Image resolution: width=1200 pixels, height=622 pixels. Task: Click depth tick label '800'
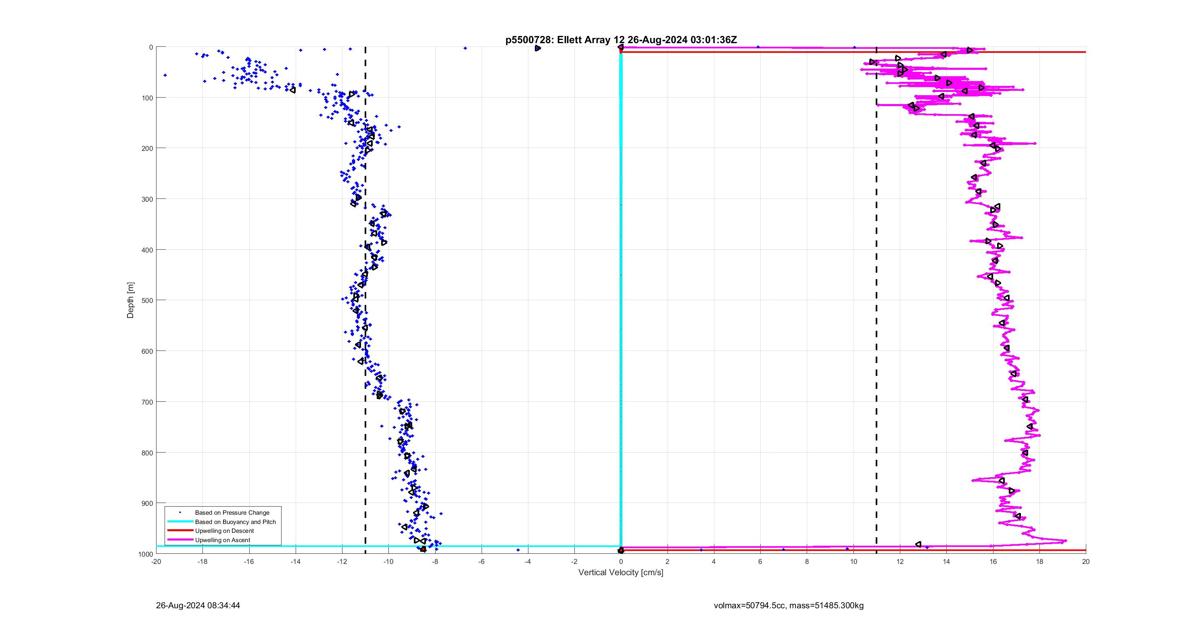click(x=145, y=452)
